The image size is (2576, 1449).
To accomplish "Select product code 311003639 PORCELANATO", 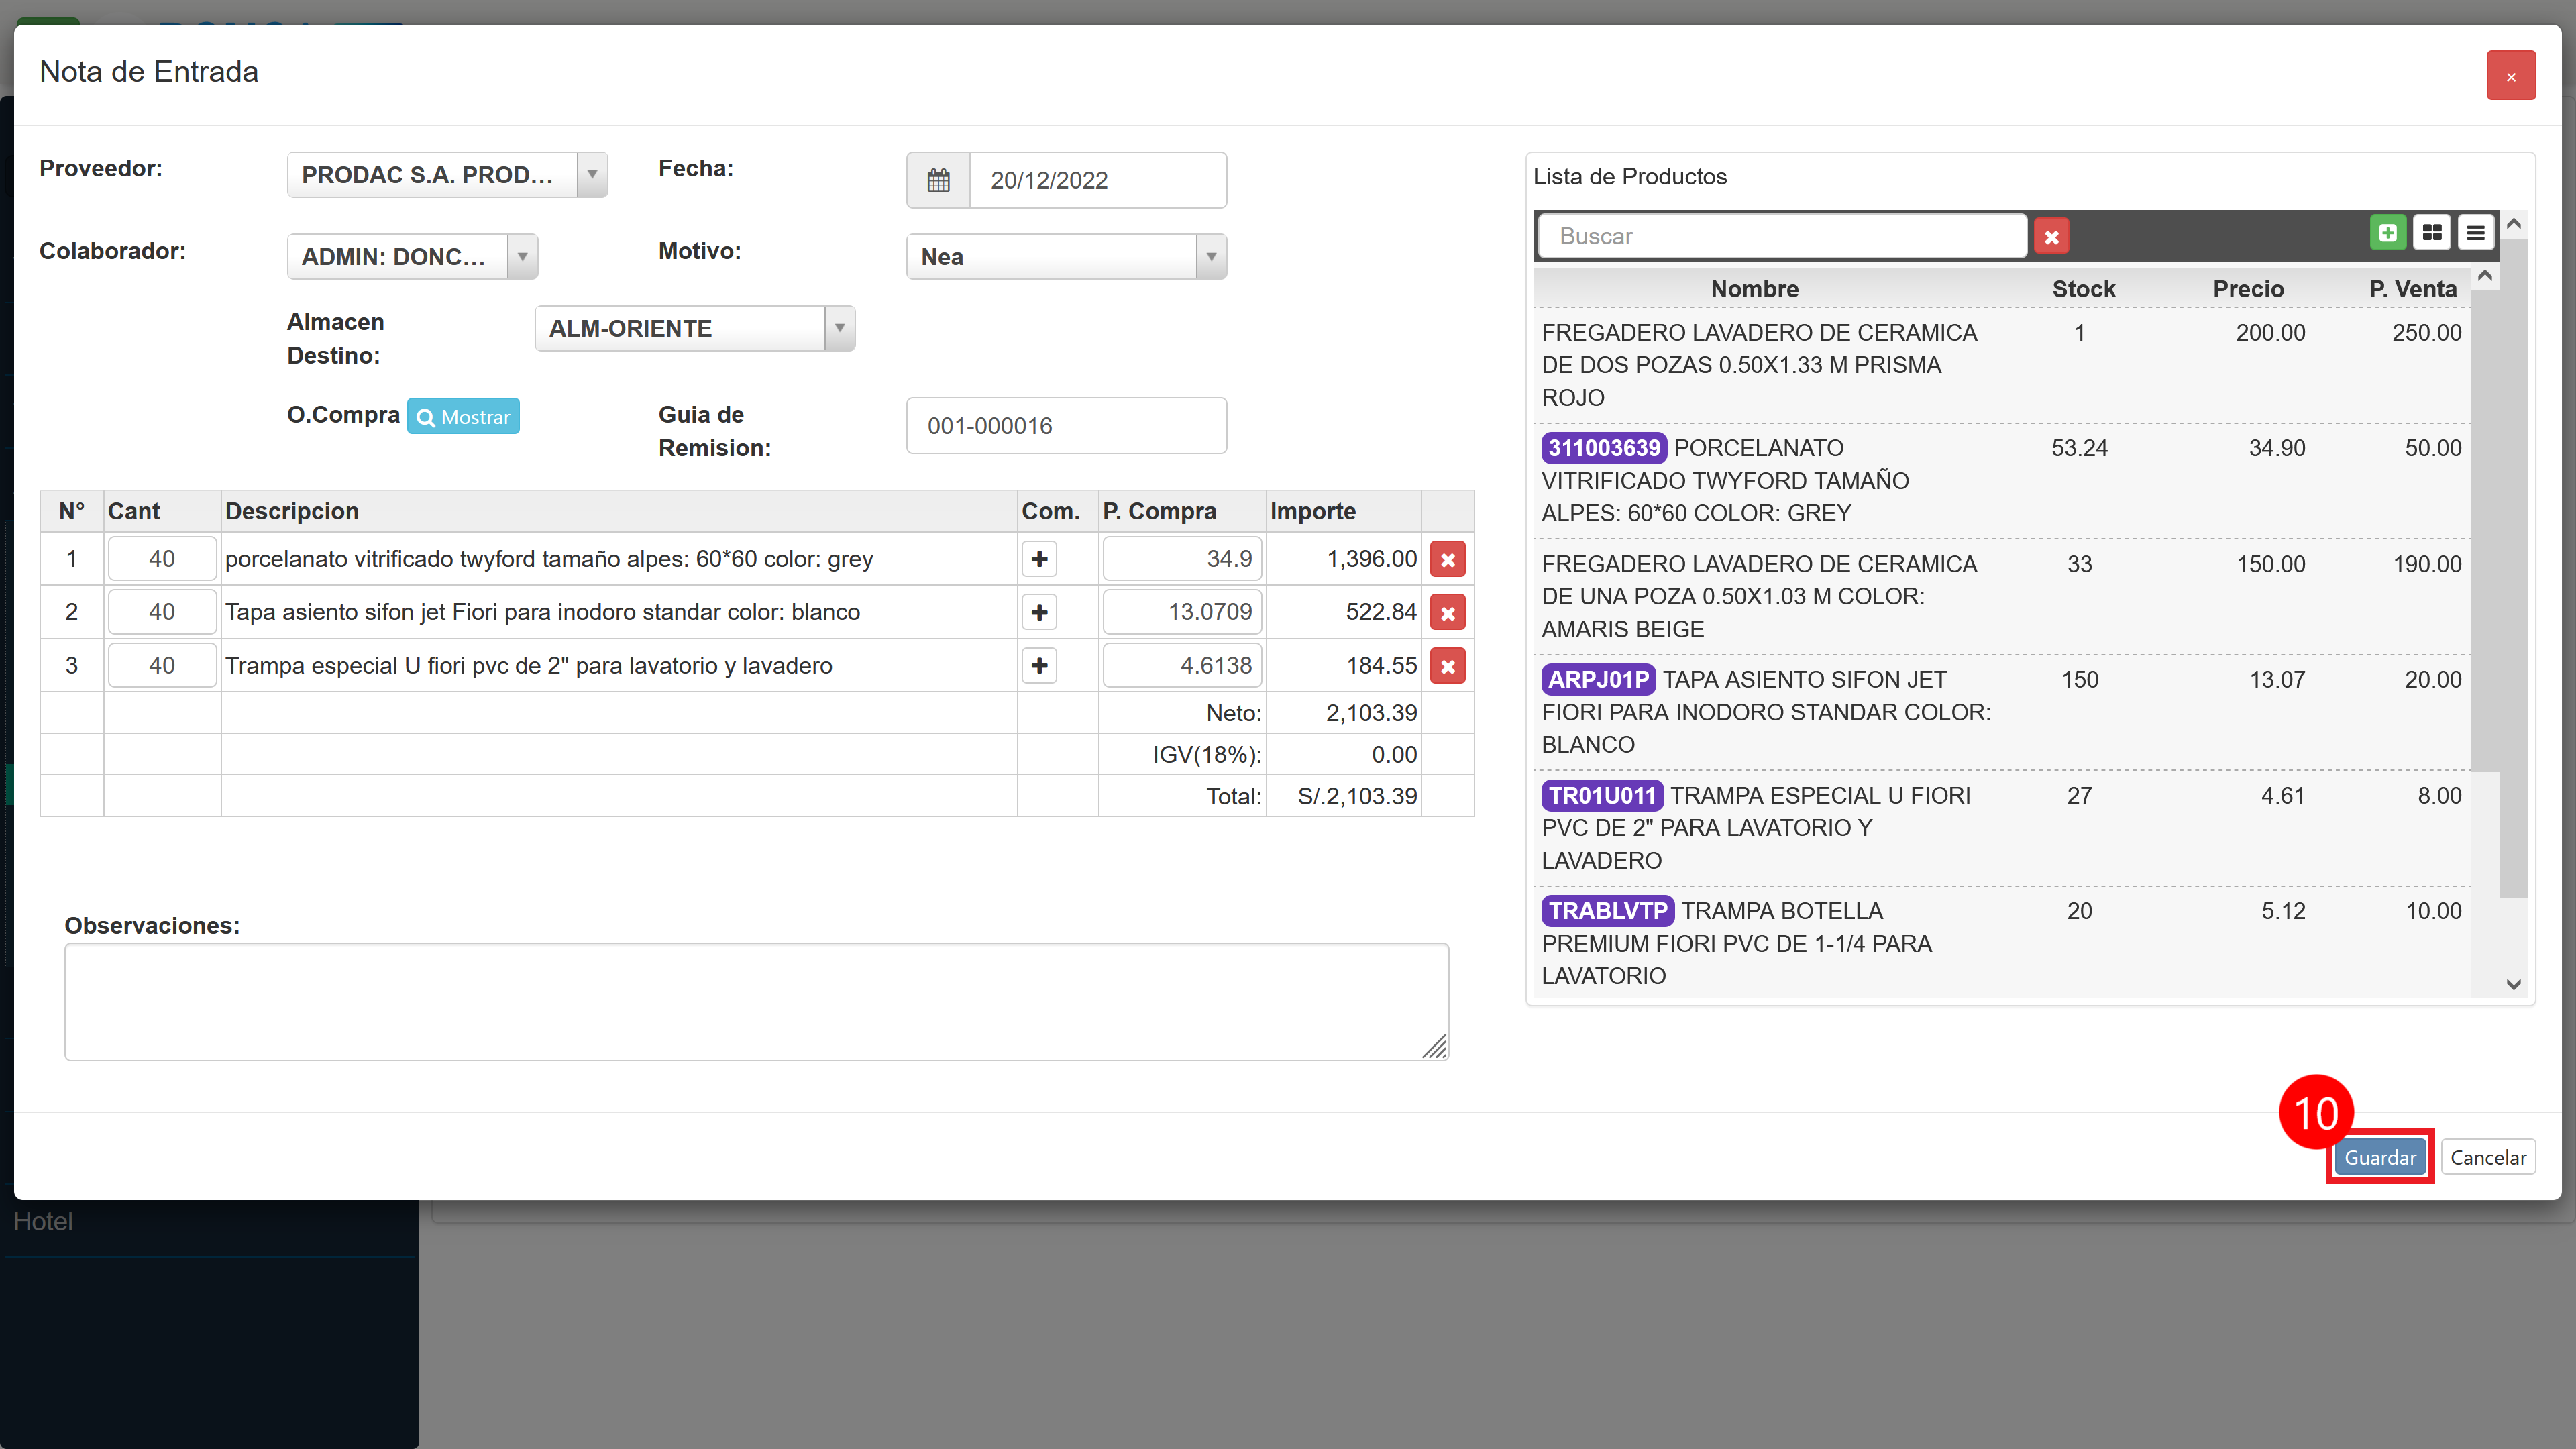I will (2001, 481).
